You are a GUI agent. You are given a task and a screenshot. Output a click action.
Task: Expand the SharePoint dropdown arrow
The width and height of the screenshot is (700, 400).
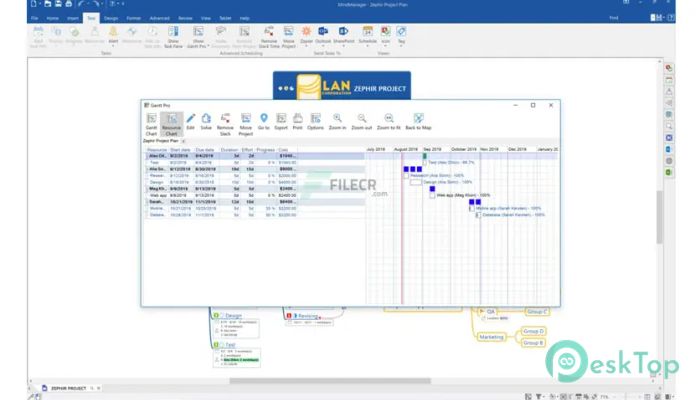coord(343,46)
